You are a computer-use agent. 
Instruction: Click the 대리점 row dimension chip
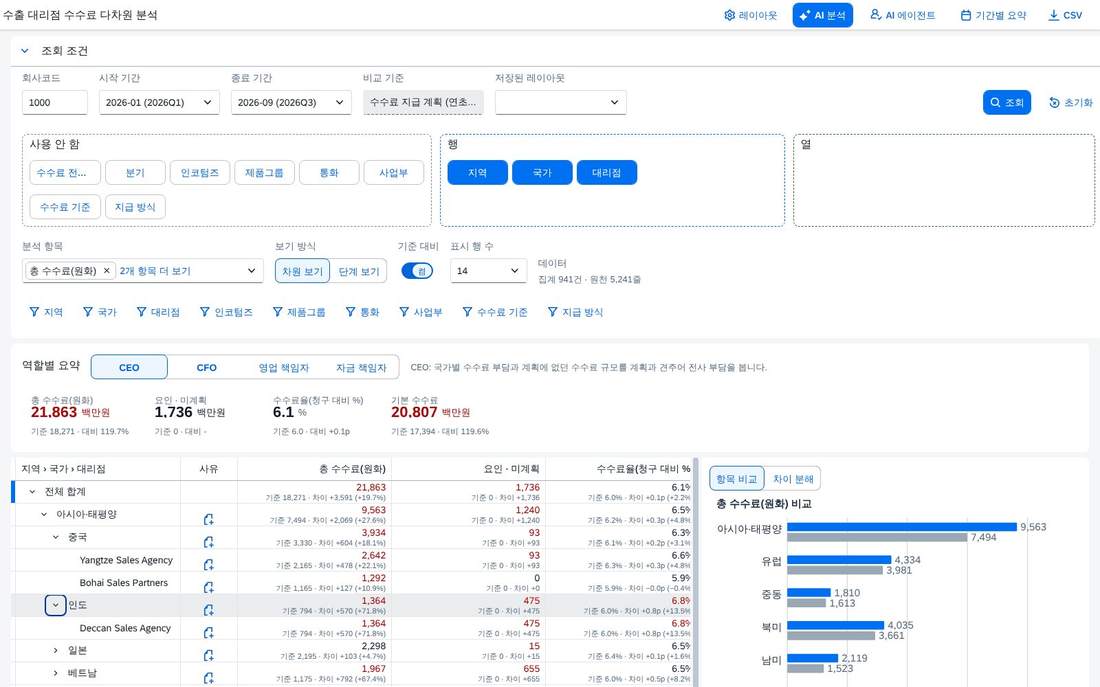pos(607,173)
